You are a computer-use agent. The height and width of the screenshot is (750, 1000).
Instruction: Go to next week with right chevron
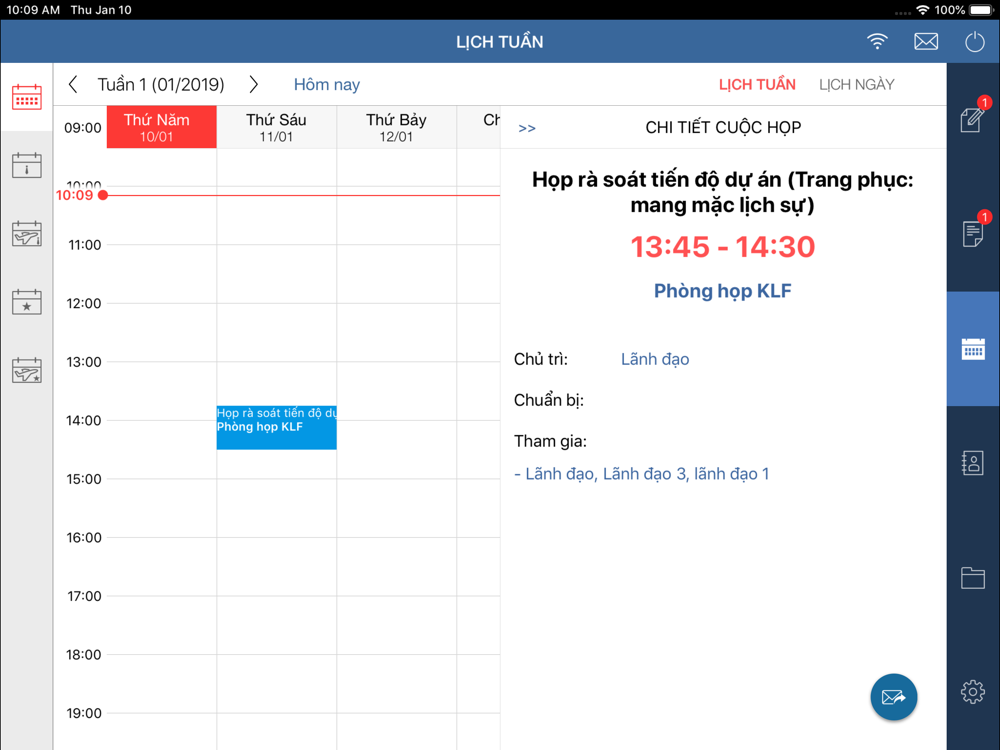click(x=253, y=84)
